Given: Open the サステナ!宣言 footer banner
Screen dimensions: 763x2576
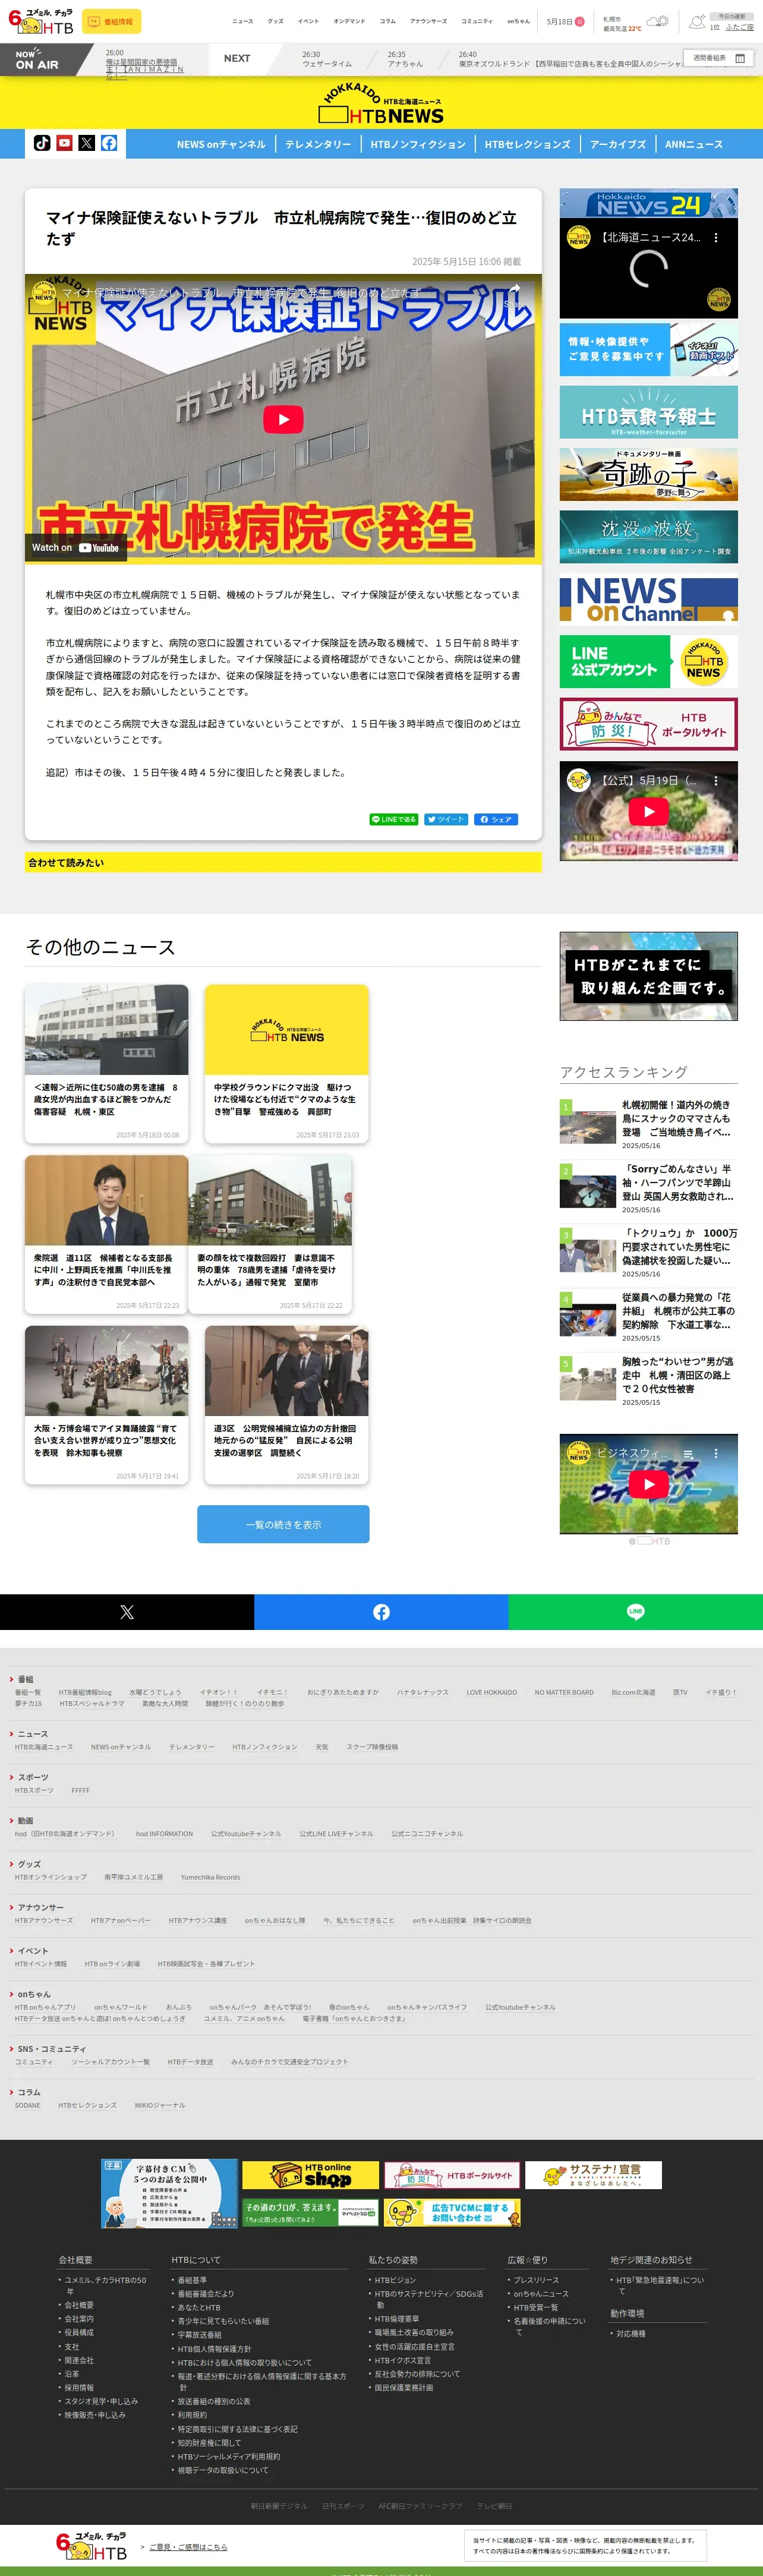Looking at the screenshot, I should tap(594, 2174).
